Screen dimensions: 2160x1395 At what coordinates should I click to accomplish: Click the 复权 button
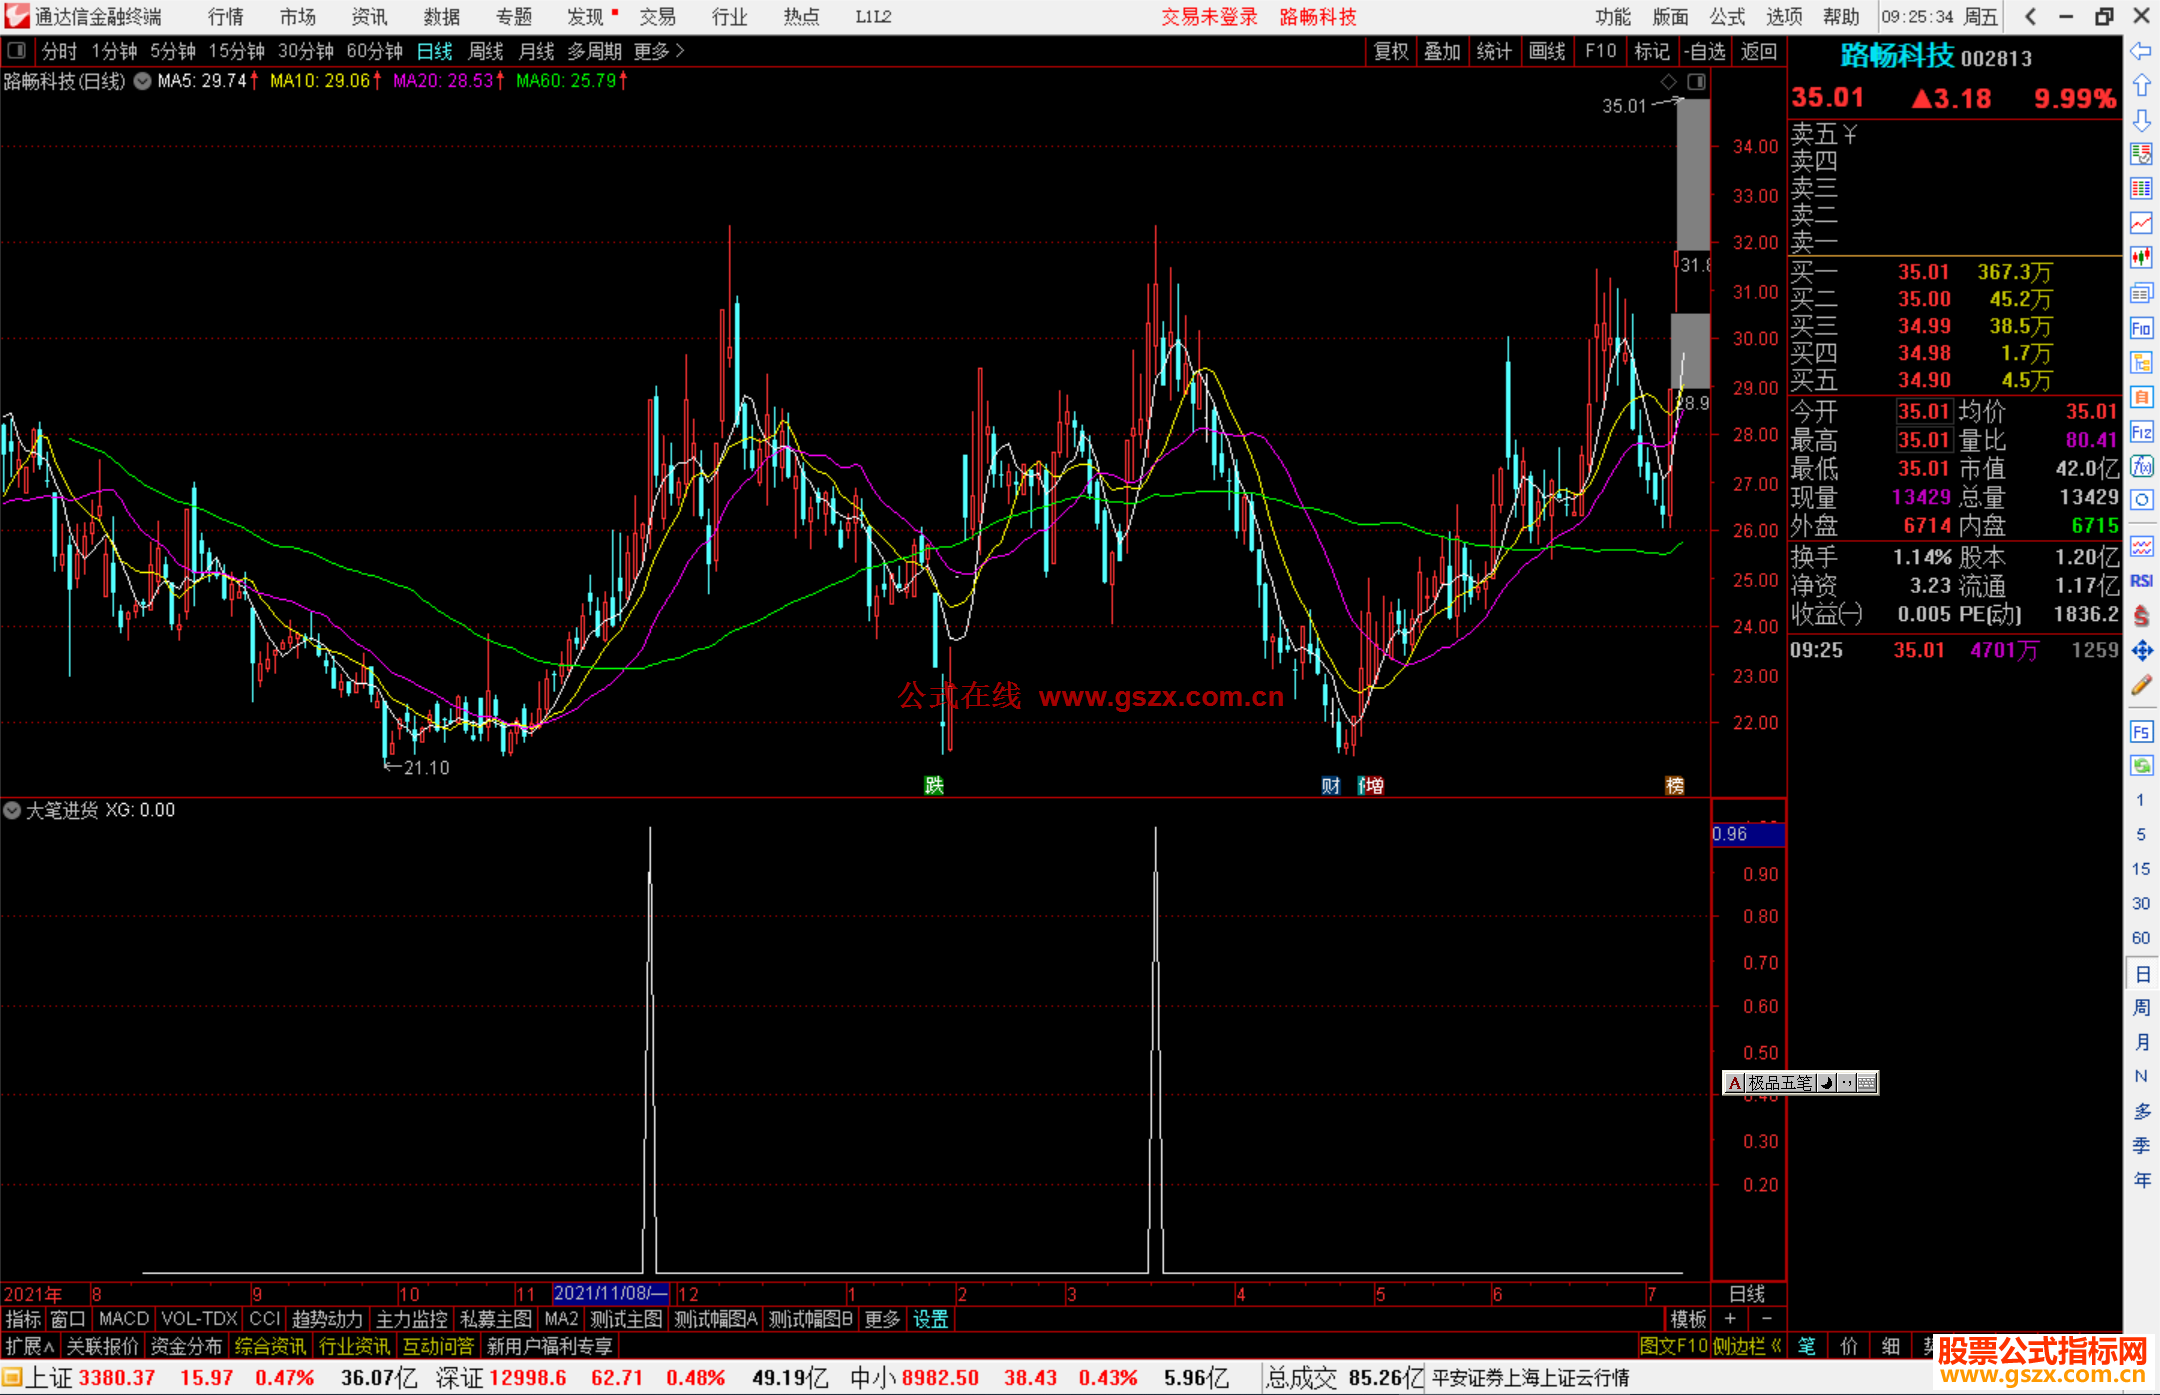coord(1391,51)
